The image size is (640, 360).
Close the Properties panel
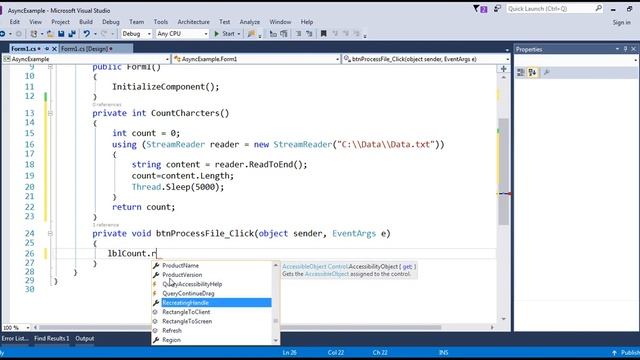[633, 49]
